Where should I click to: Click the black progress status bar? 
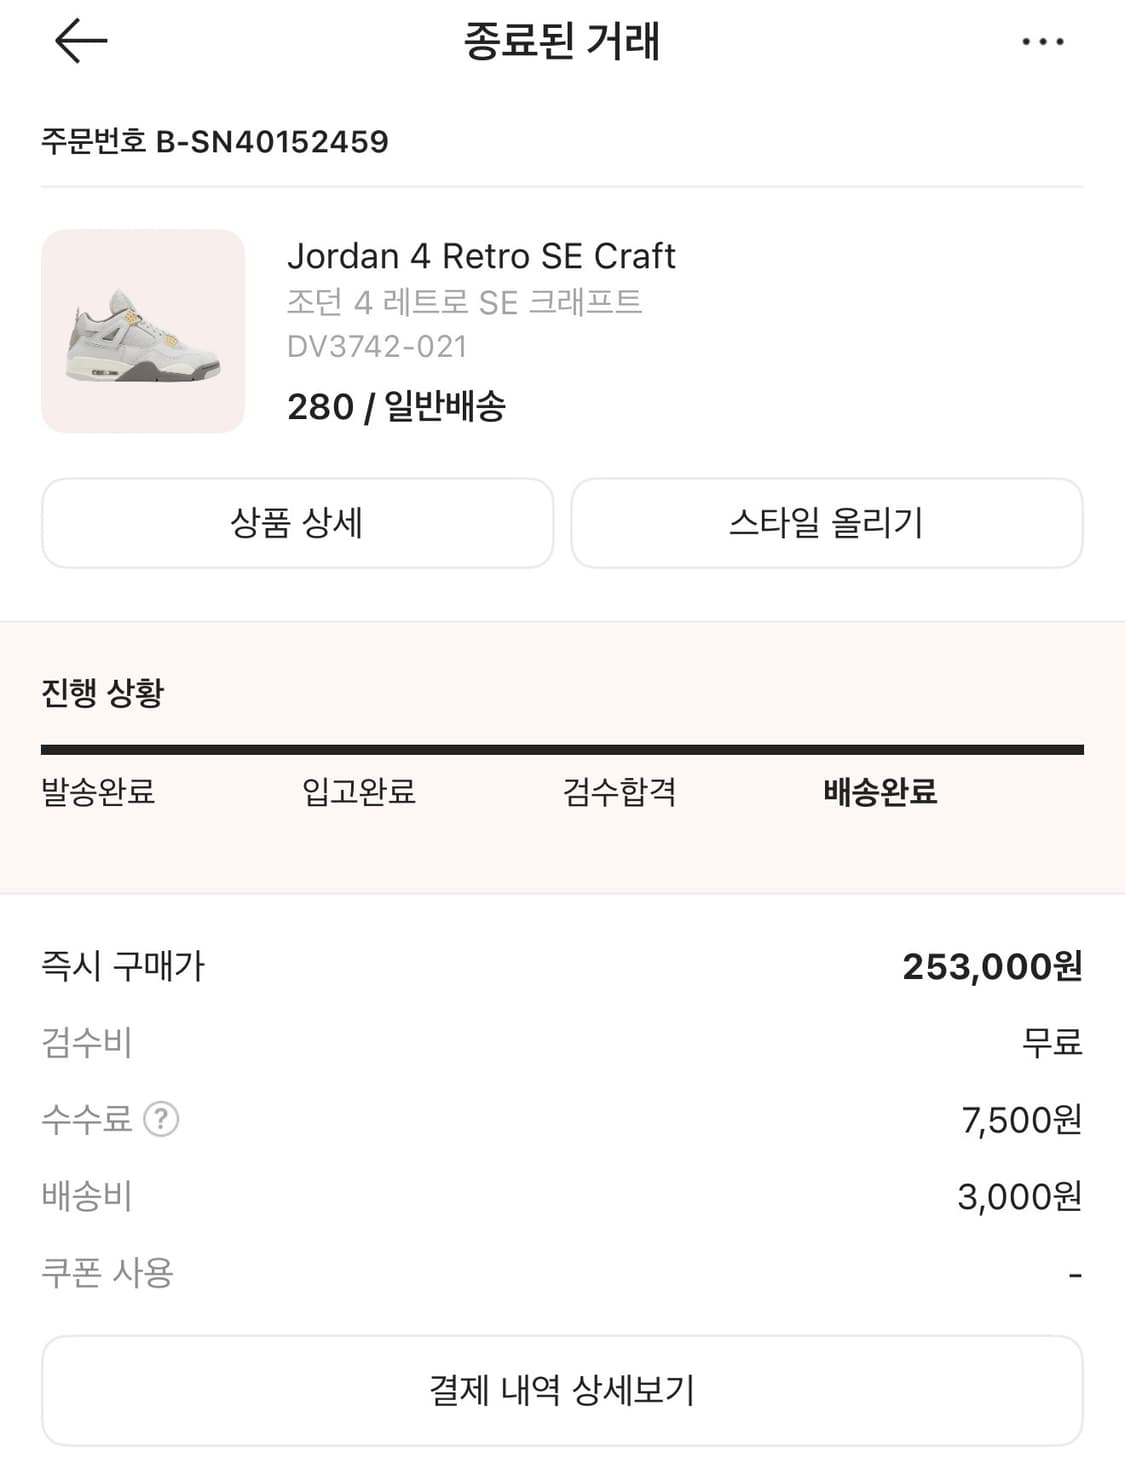pyautogui.click(x=562, y=750)
